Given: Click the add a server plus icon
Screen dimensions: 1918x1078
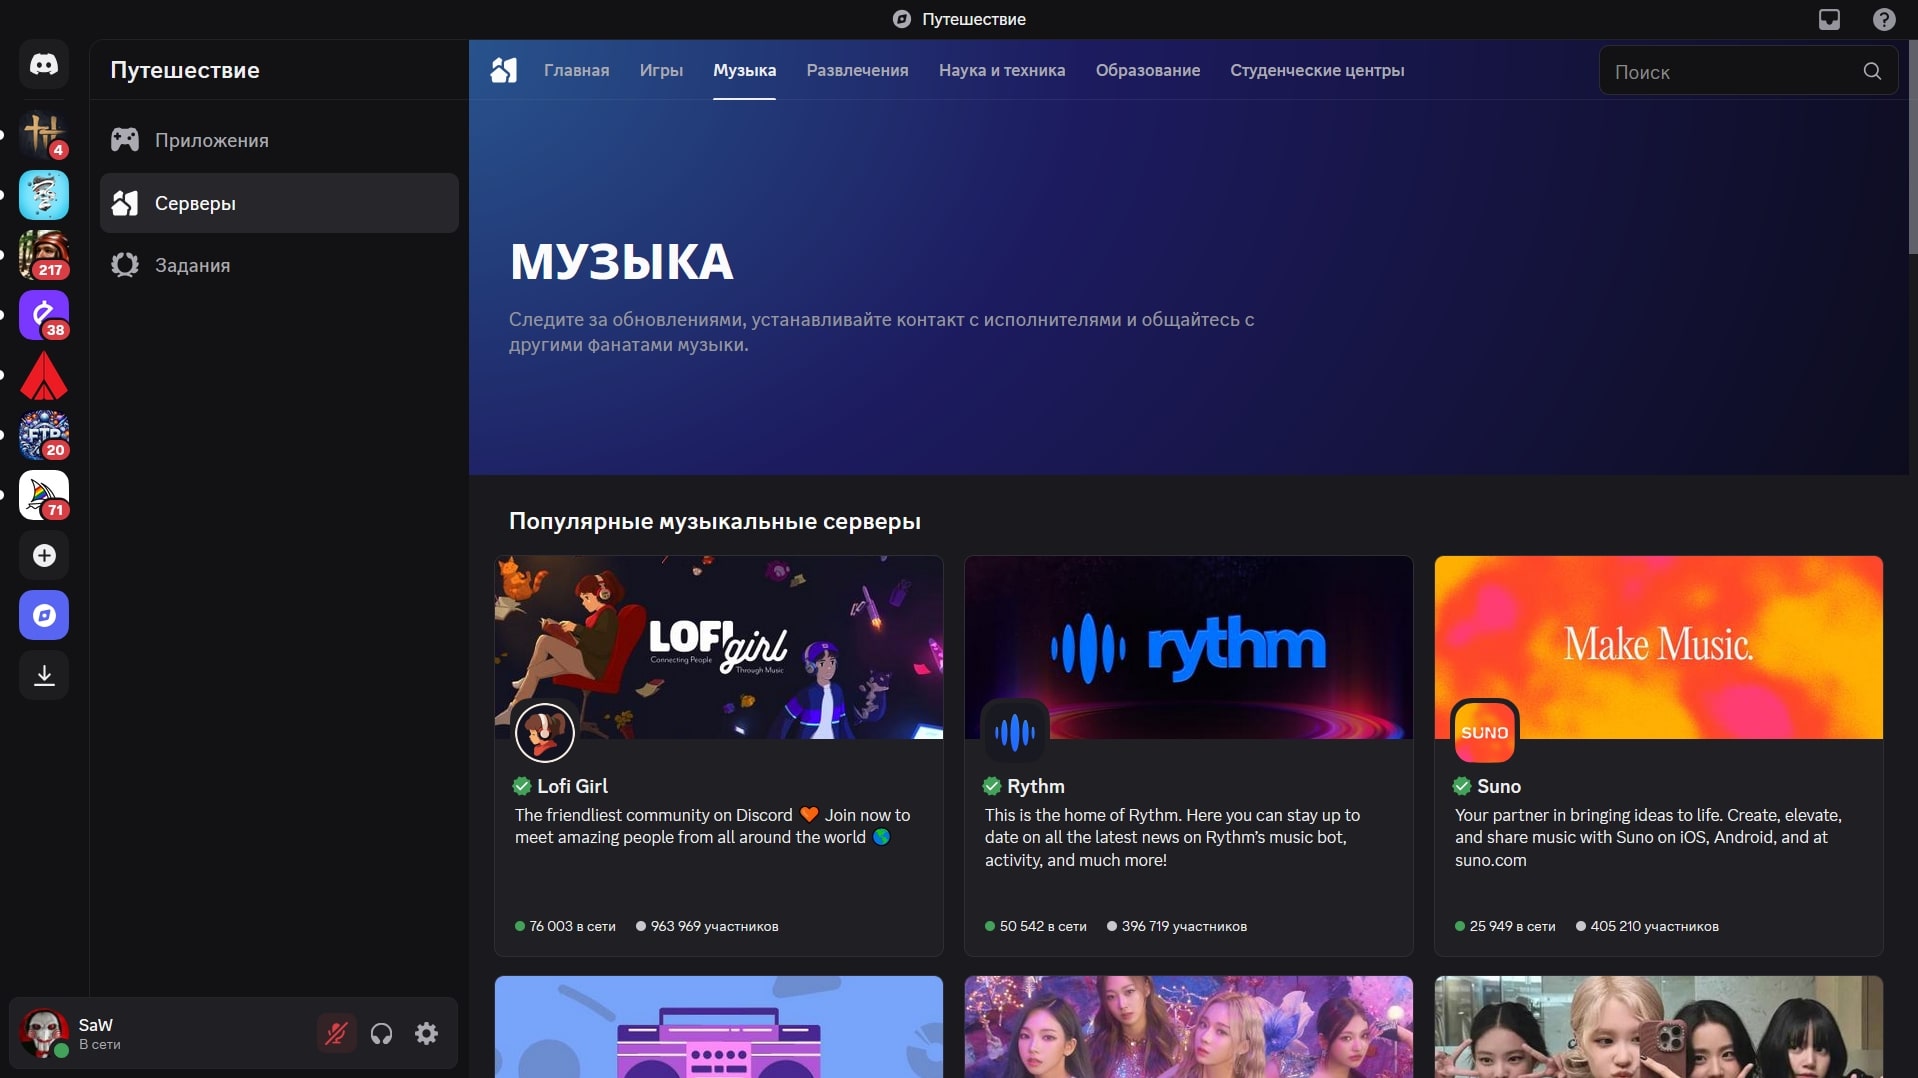Looking at the screenshot, I should [x=44, y=555].
